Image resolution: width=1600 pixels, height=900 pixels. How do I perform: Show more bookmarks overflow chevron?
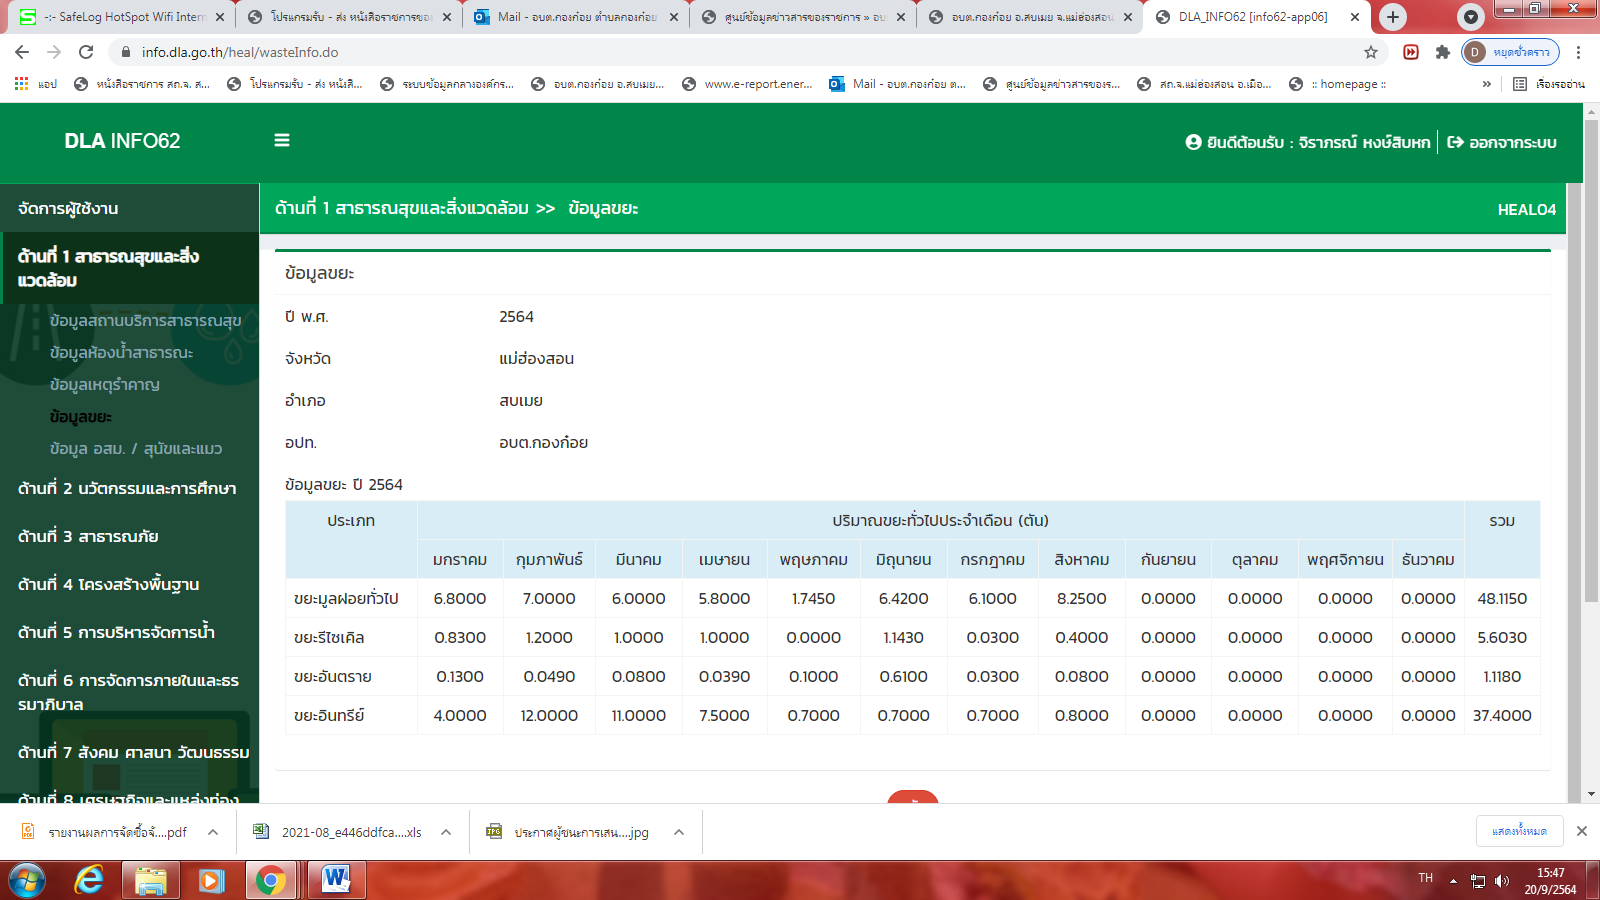pyautogui.click(x=1487, y=84)
